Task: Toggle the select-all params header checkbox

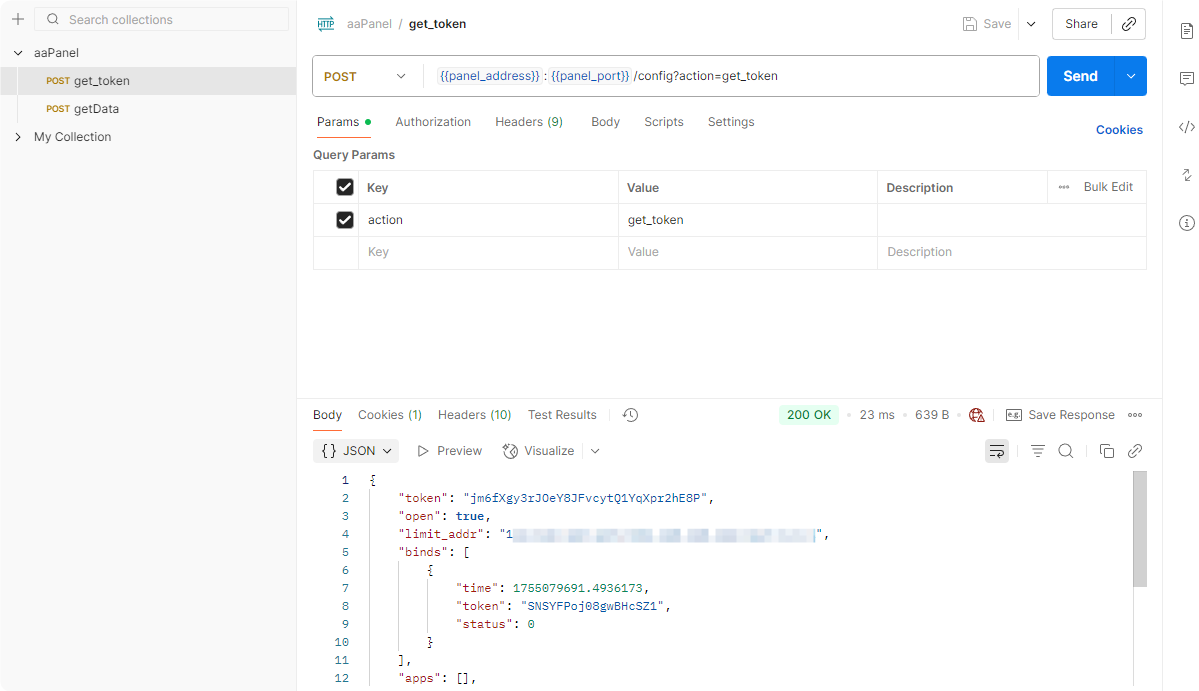Action: (x=345, y=187)
